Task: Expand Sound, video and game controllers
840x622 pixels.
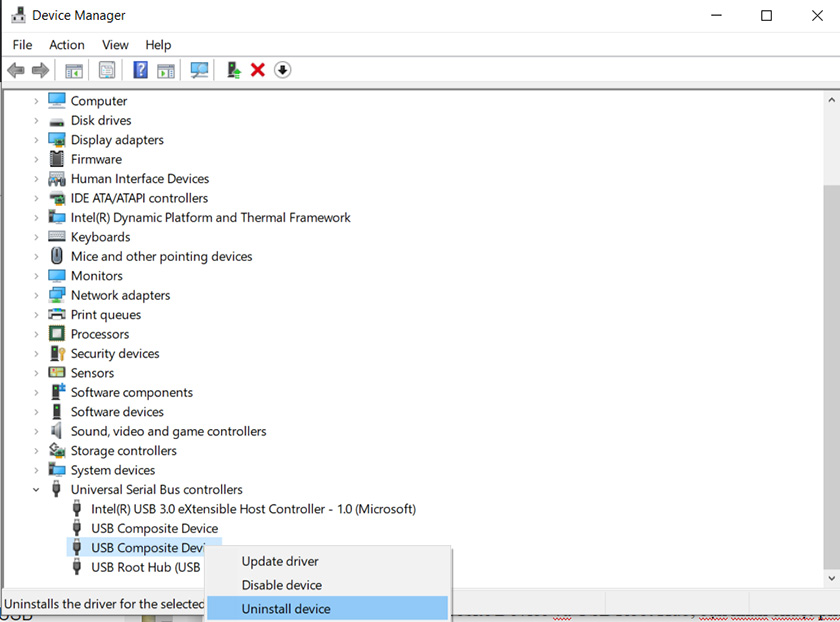Action: click(x=36, y=432)
